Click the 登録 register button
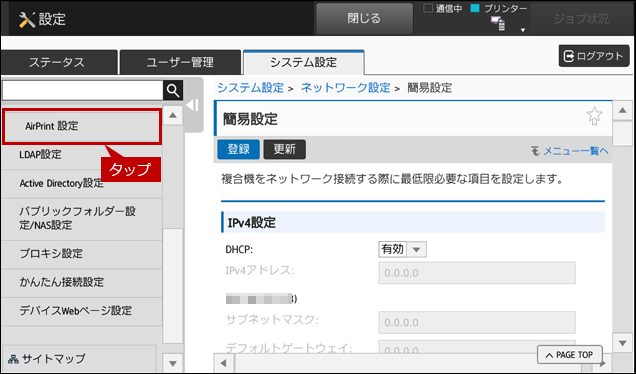636x374 pixels. click(x=238, y=149)
